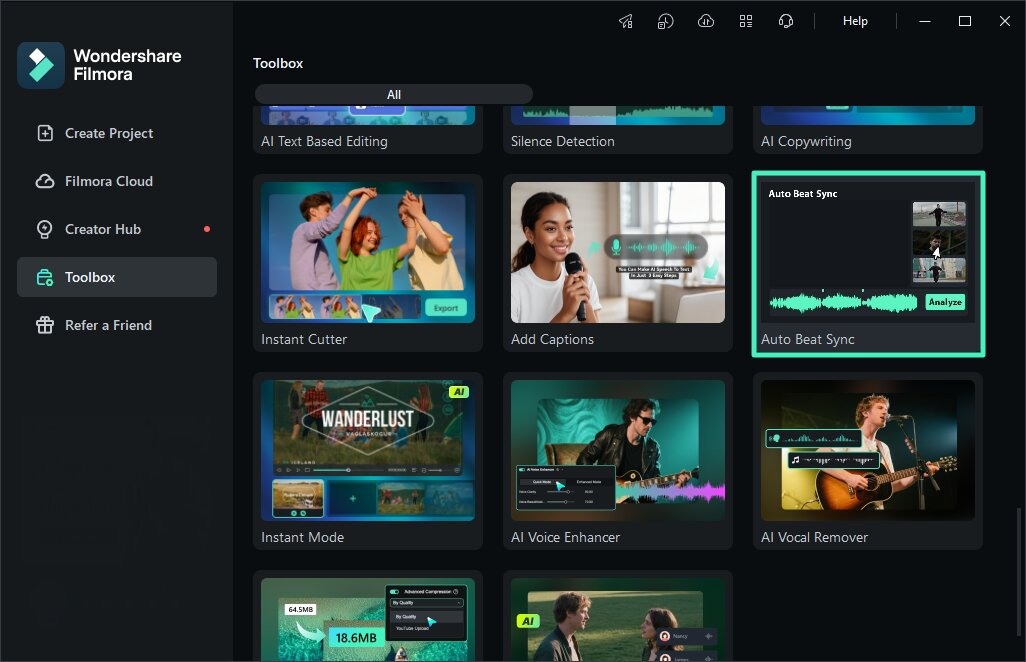The width and height of the screenshot is (1026, 662).
Task: Click the Instant Mode label text
Action: [302, 537]
